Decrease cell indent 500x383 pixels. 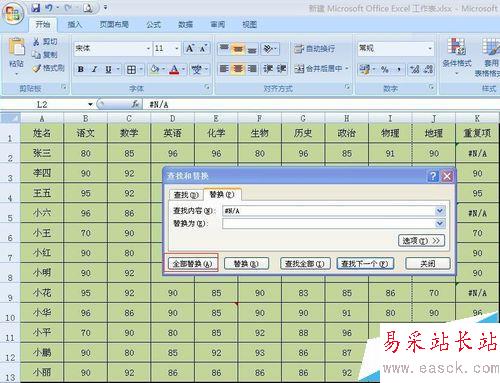(x=268, y=69)
